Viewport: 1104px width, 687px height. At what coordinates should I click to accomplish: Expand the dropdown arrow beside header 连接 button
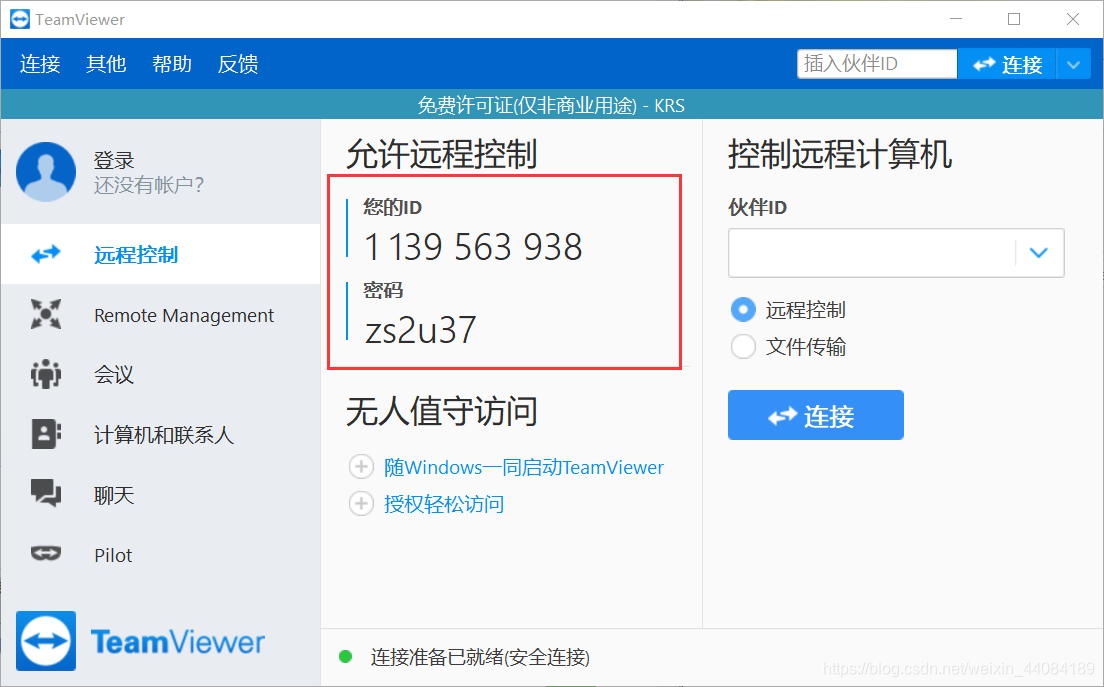click(x=1074, y=65)
